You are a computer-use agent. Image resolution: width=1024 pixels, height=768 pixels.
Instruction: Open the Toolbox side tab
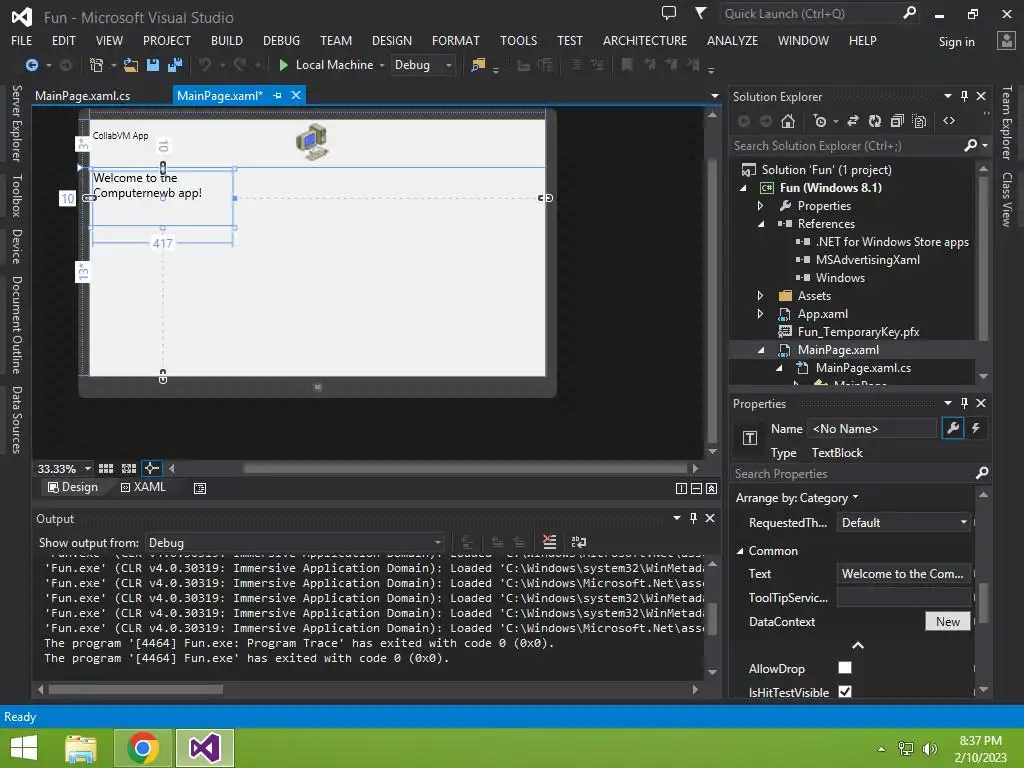[17, 196]
